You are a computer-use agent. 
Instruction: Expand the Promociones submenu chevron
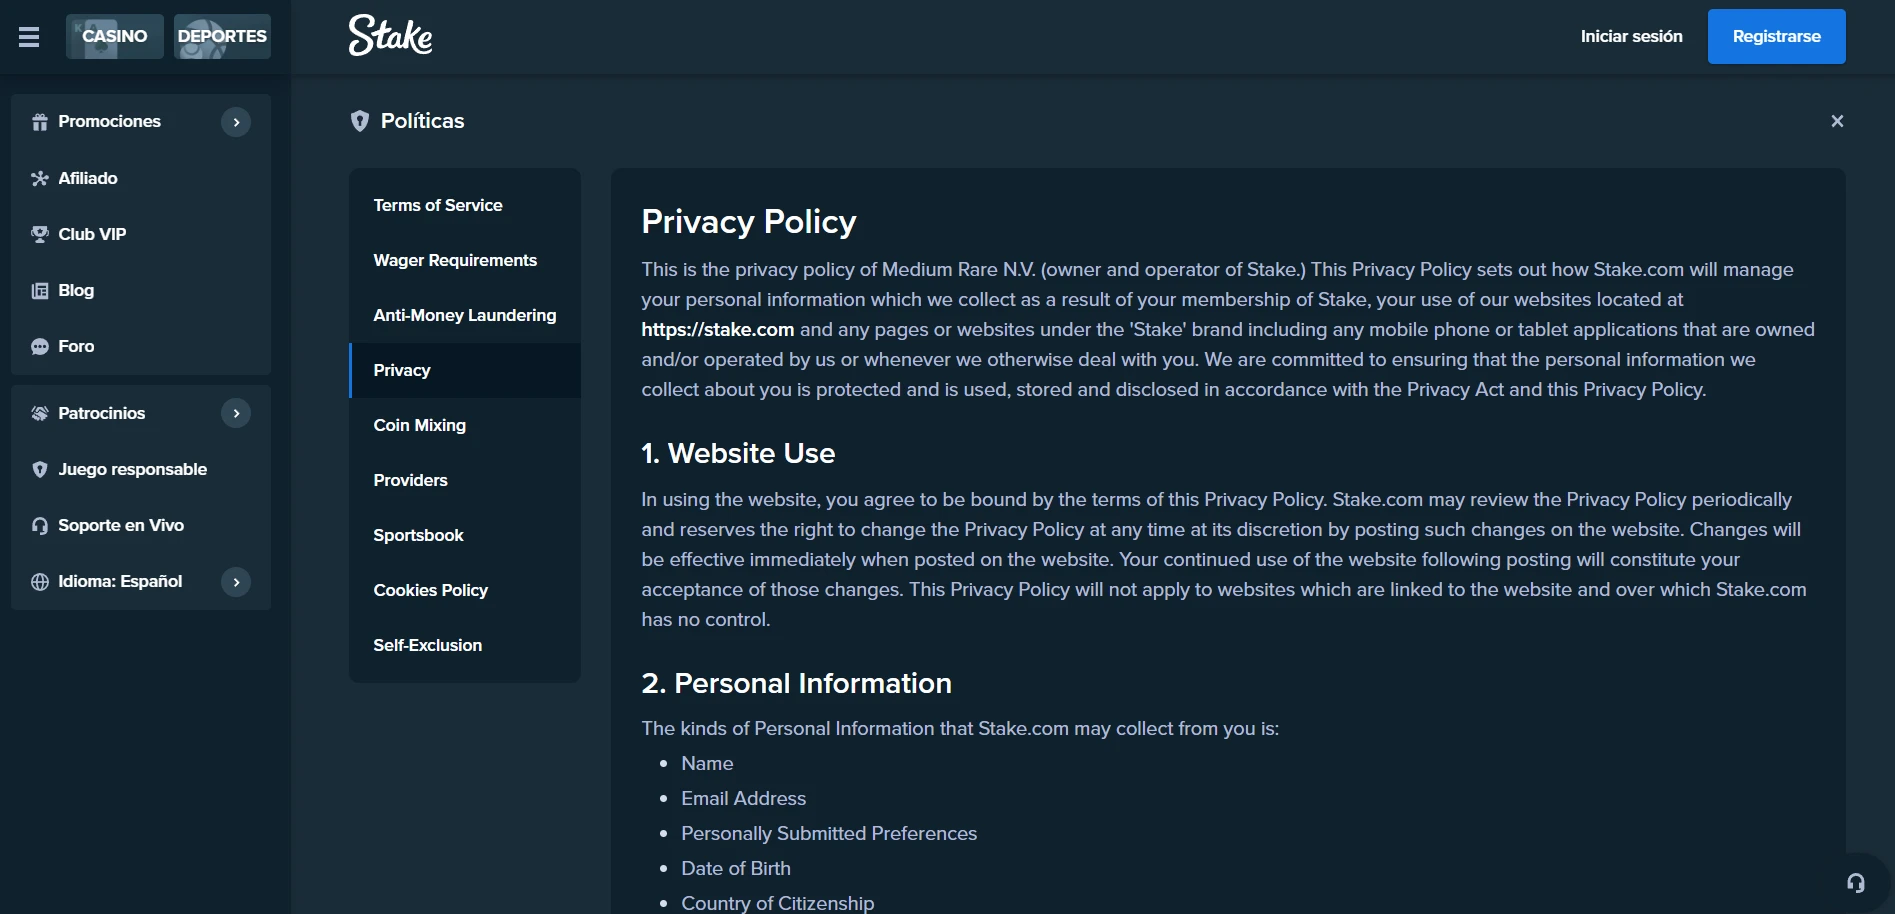[x=236, y=122]
